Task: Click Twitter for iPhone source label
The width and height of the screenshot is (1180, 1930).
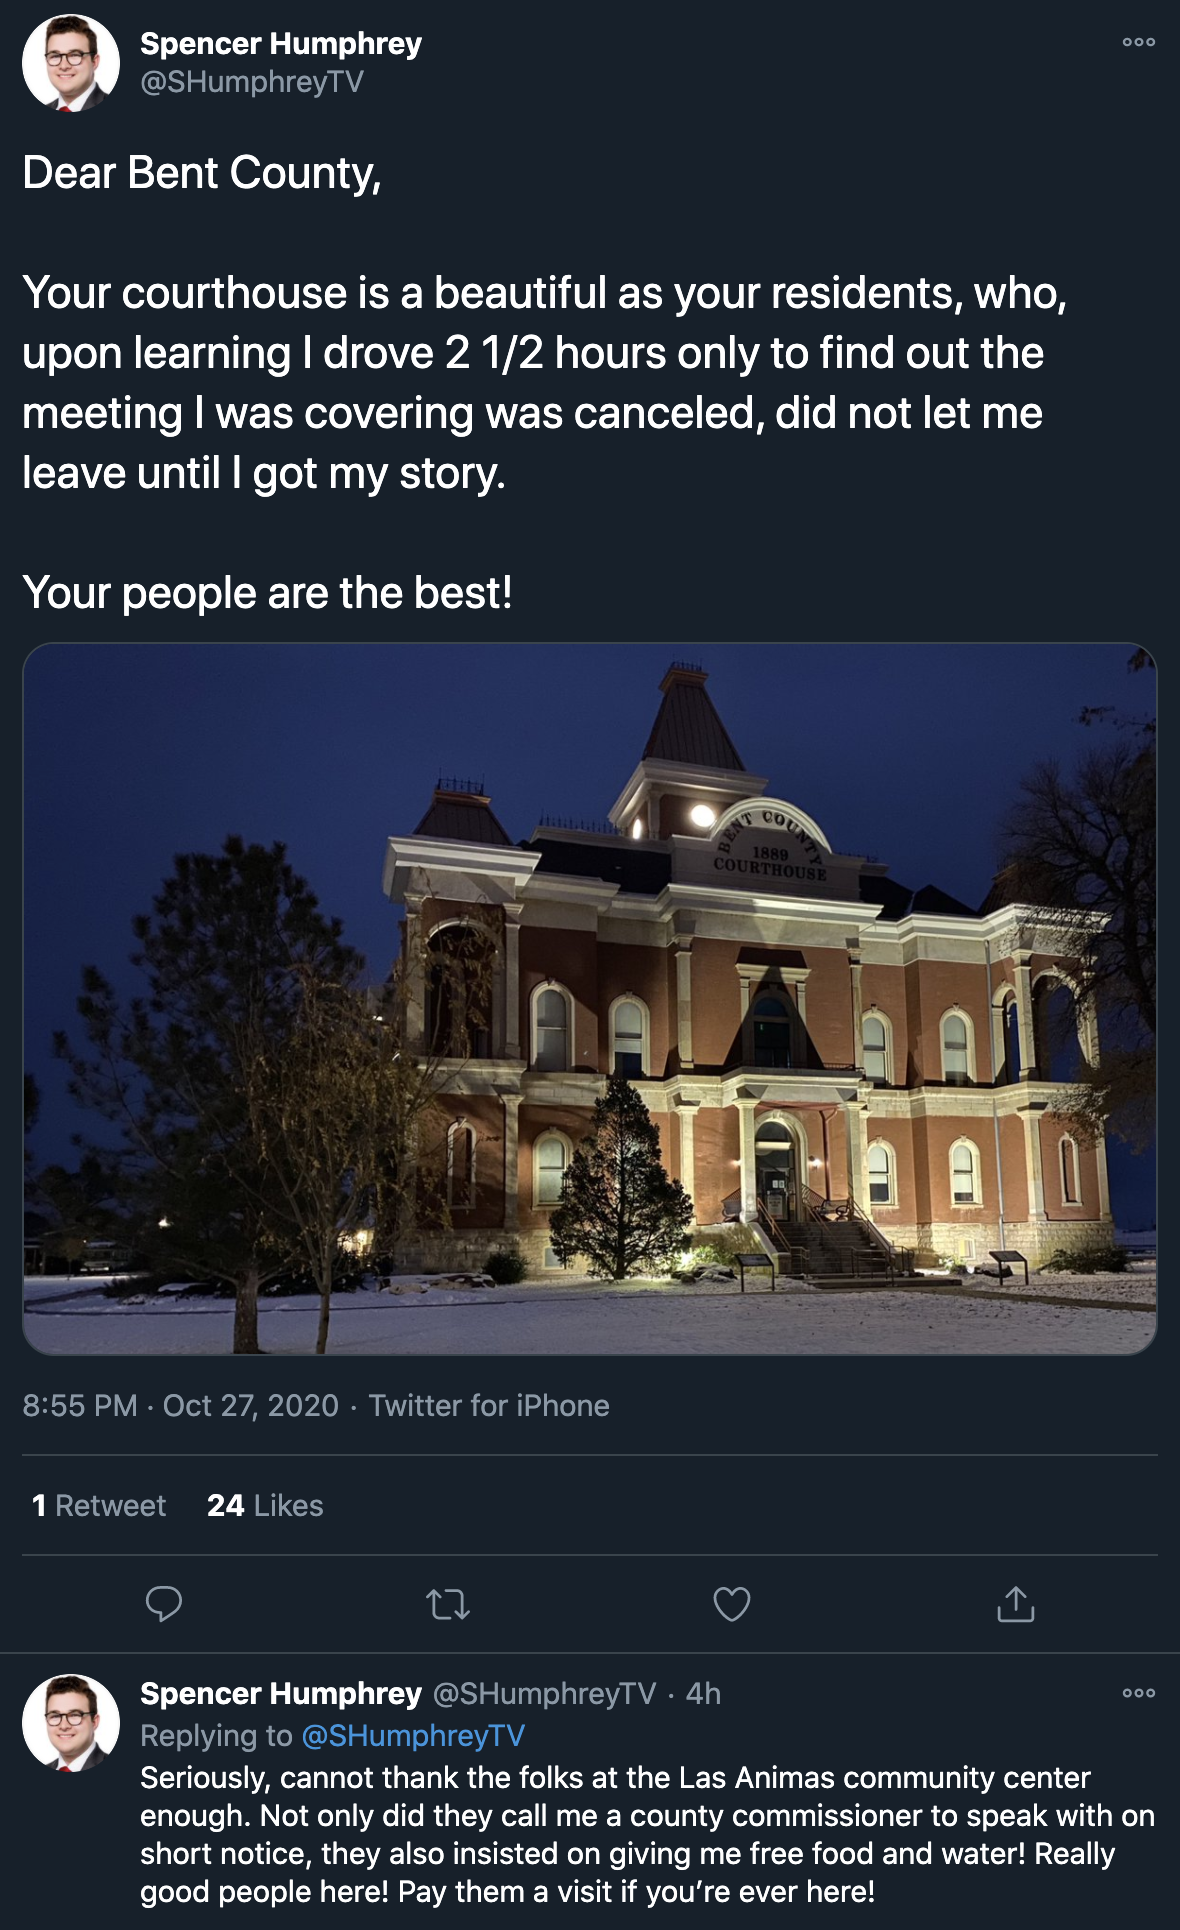Action: click(489, 1405)
